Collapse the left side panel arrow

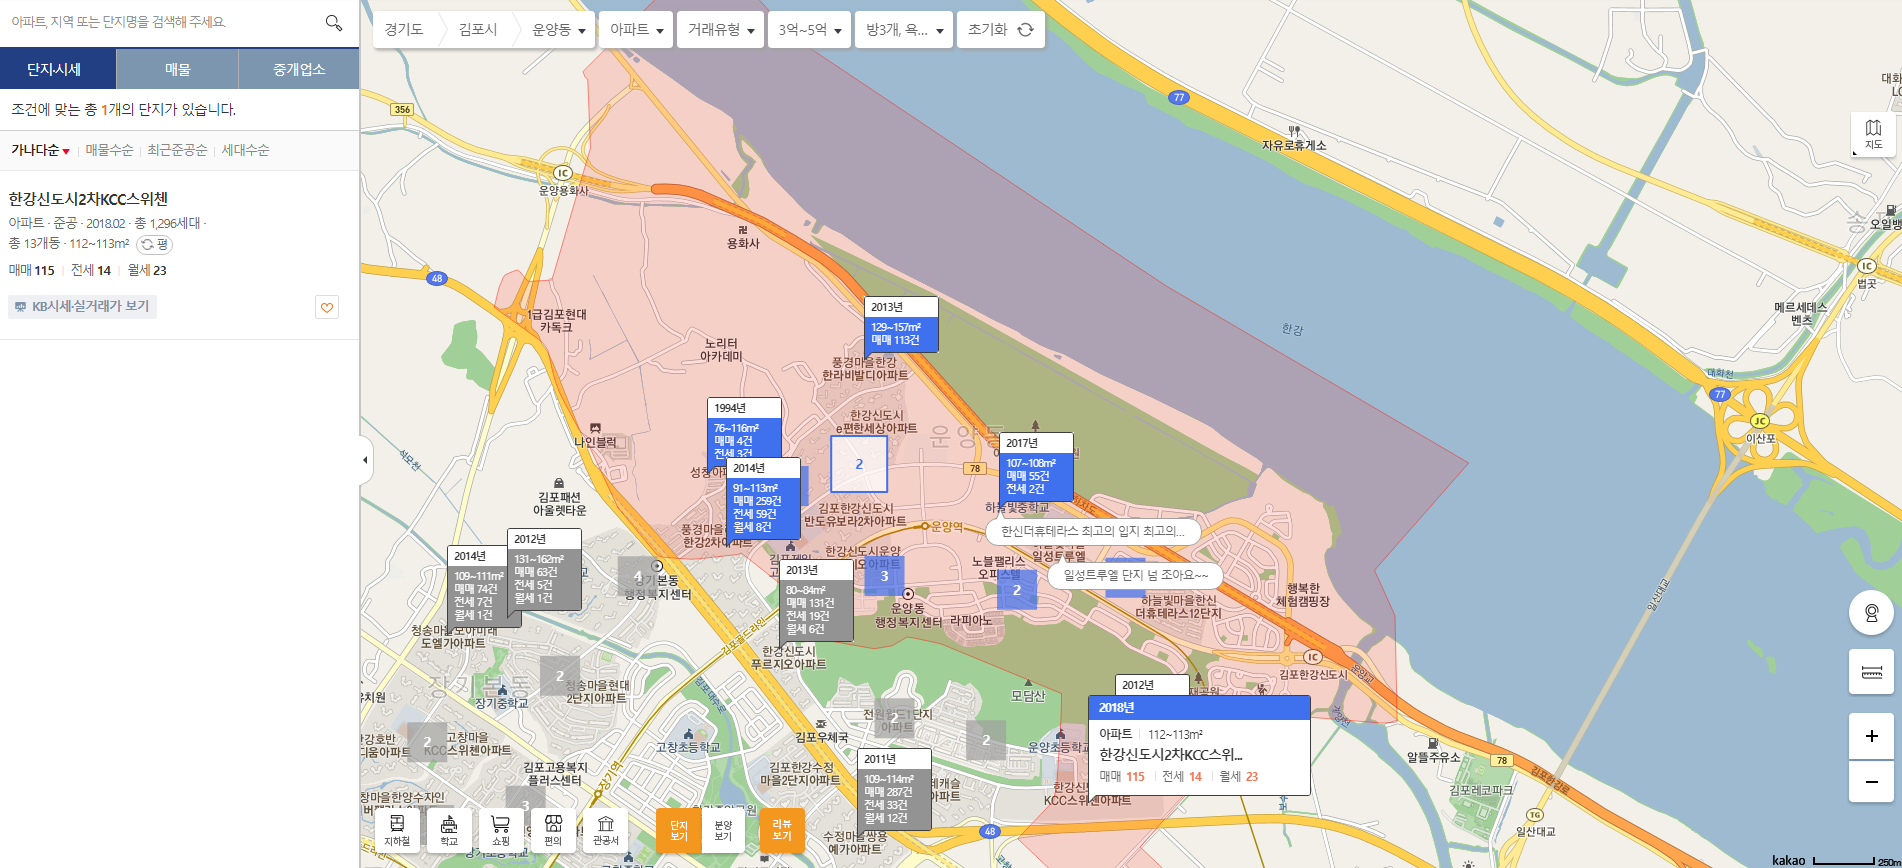tap(366, 460)
